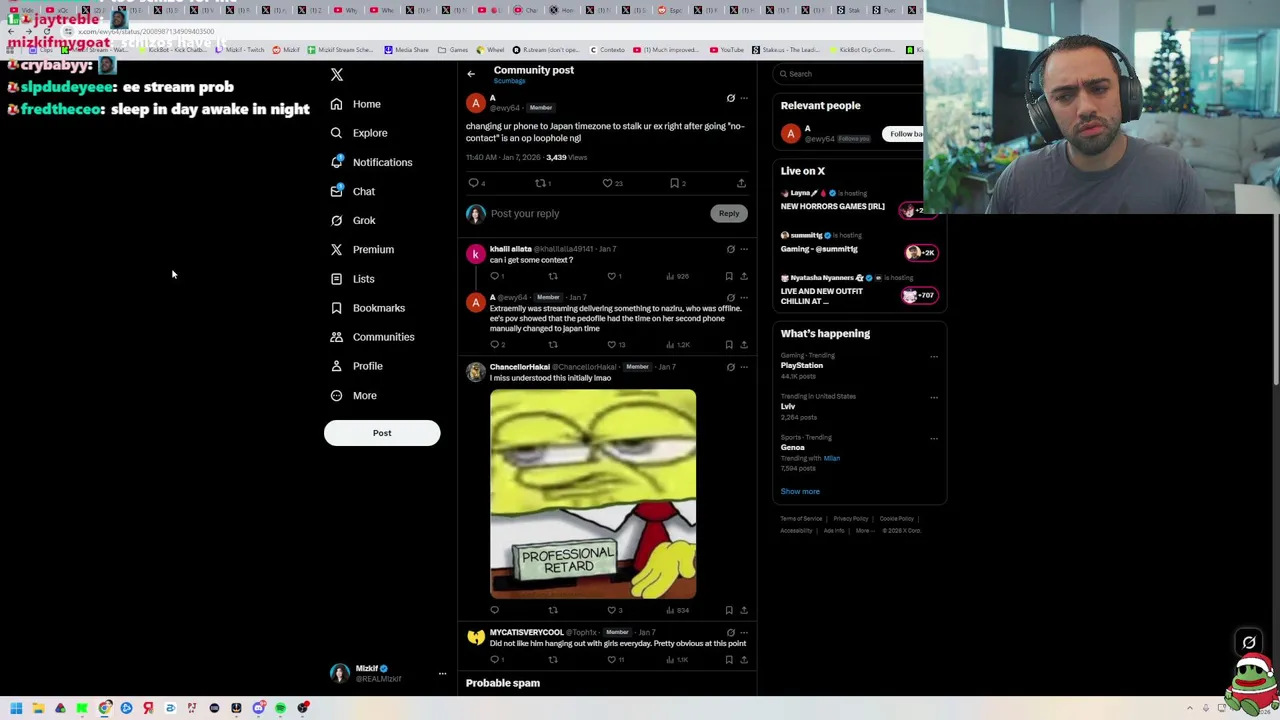Open Grok in the sidebar
Screen dimensions: 1280x720
(x=353, y=220)
